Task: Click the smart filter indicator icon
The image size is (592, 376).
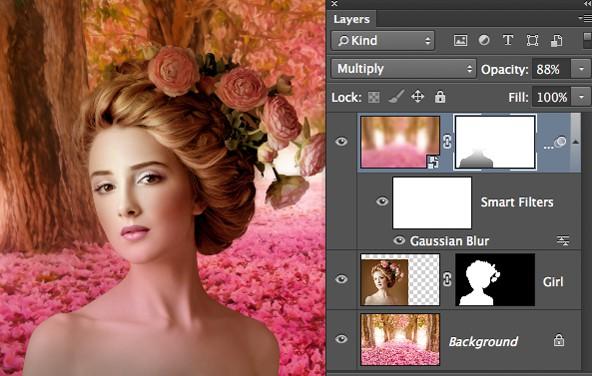Action: tap(560, 142)
